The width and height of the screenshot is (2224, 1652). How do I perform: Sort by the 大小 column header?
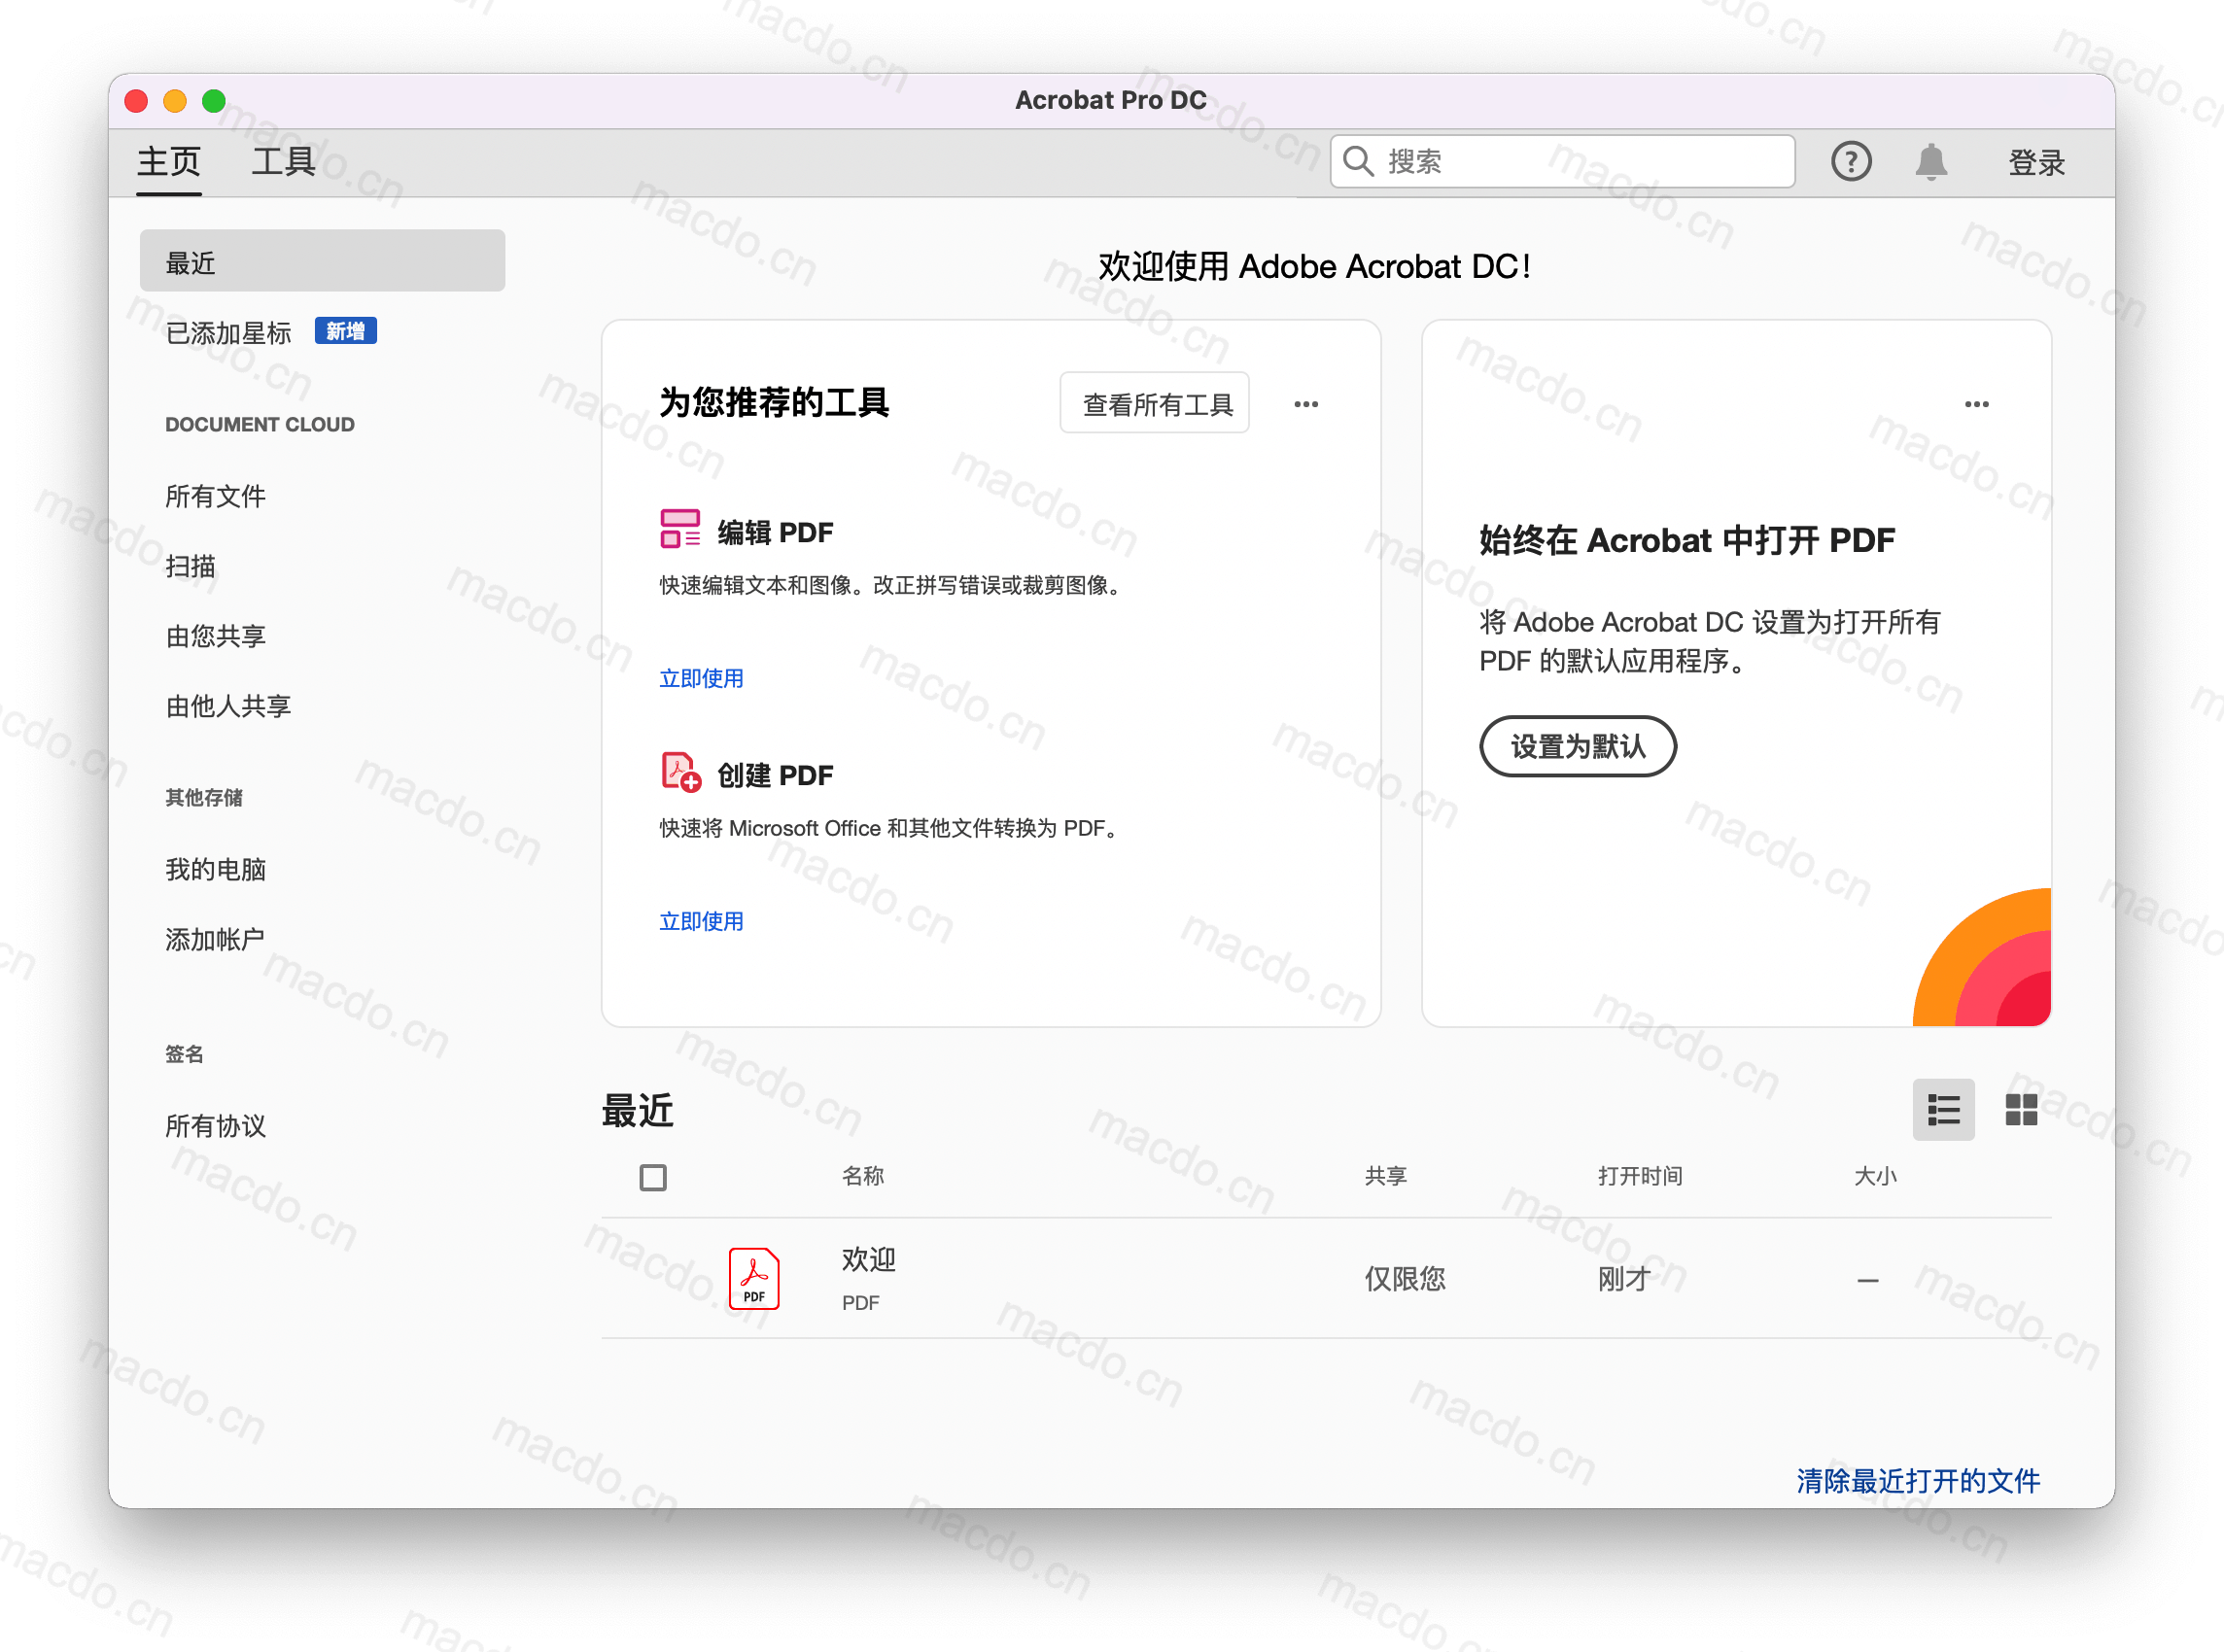coord(1875,1176)
